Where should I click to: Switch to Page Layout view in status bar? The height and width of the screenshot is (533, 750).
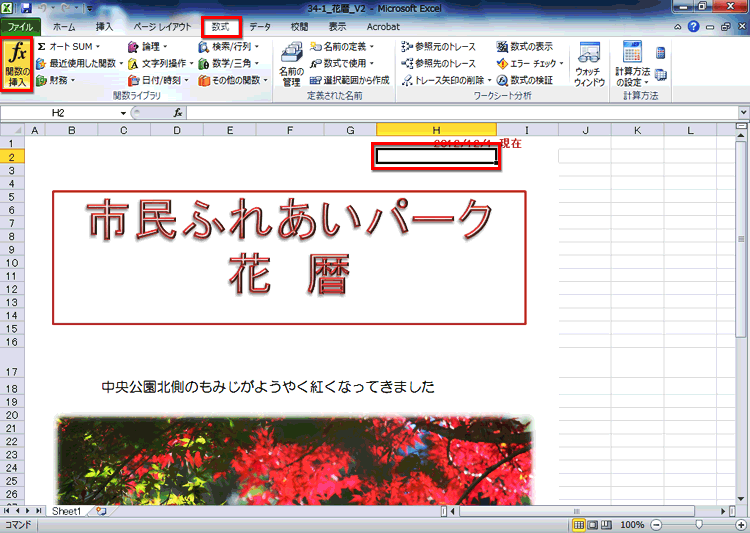pyautogui.click(x=593, y=525)
